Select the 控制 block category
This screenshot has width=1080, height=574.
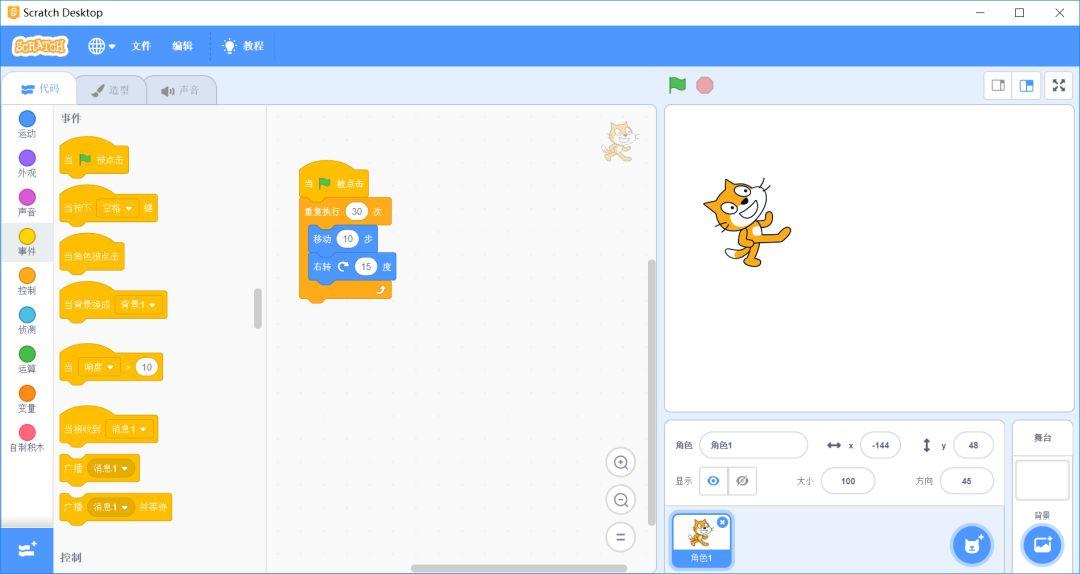point(27,282)
